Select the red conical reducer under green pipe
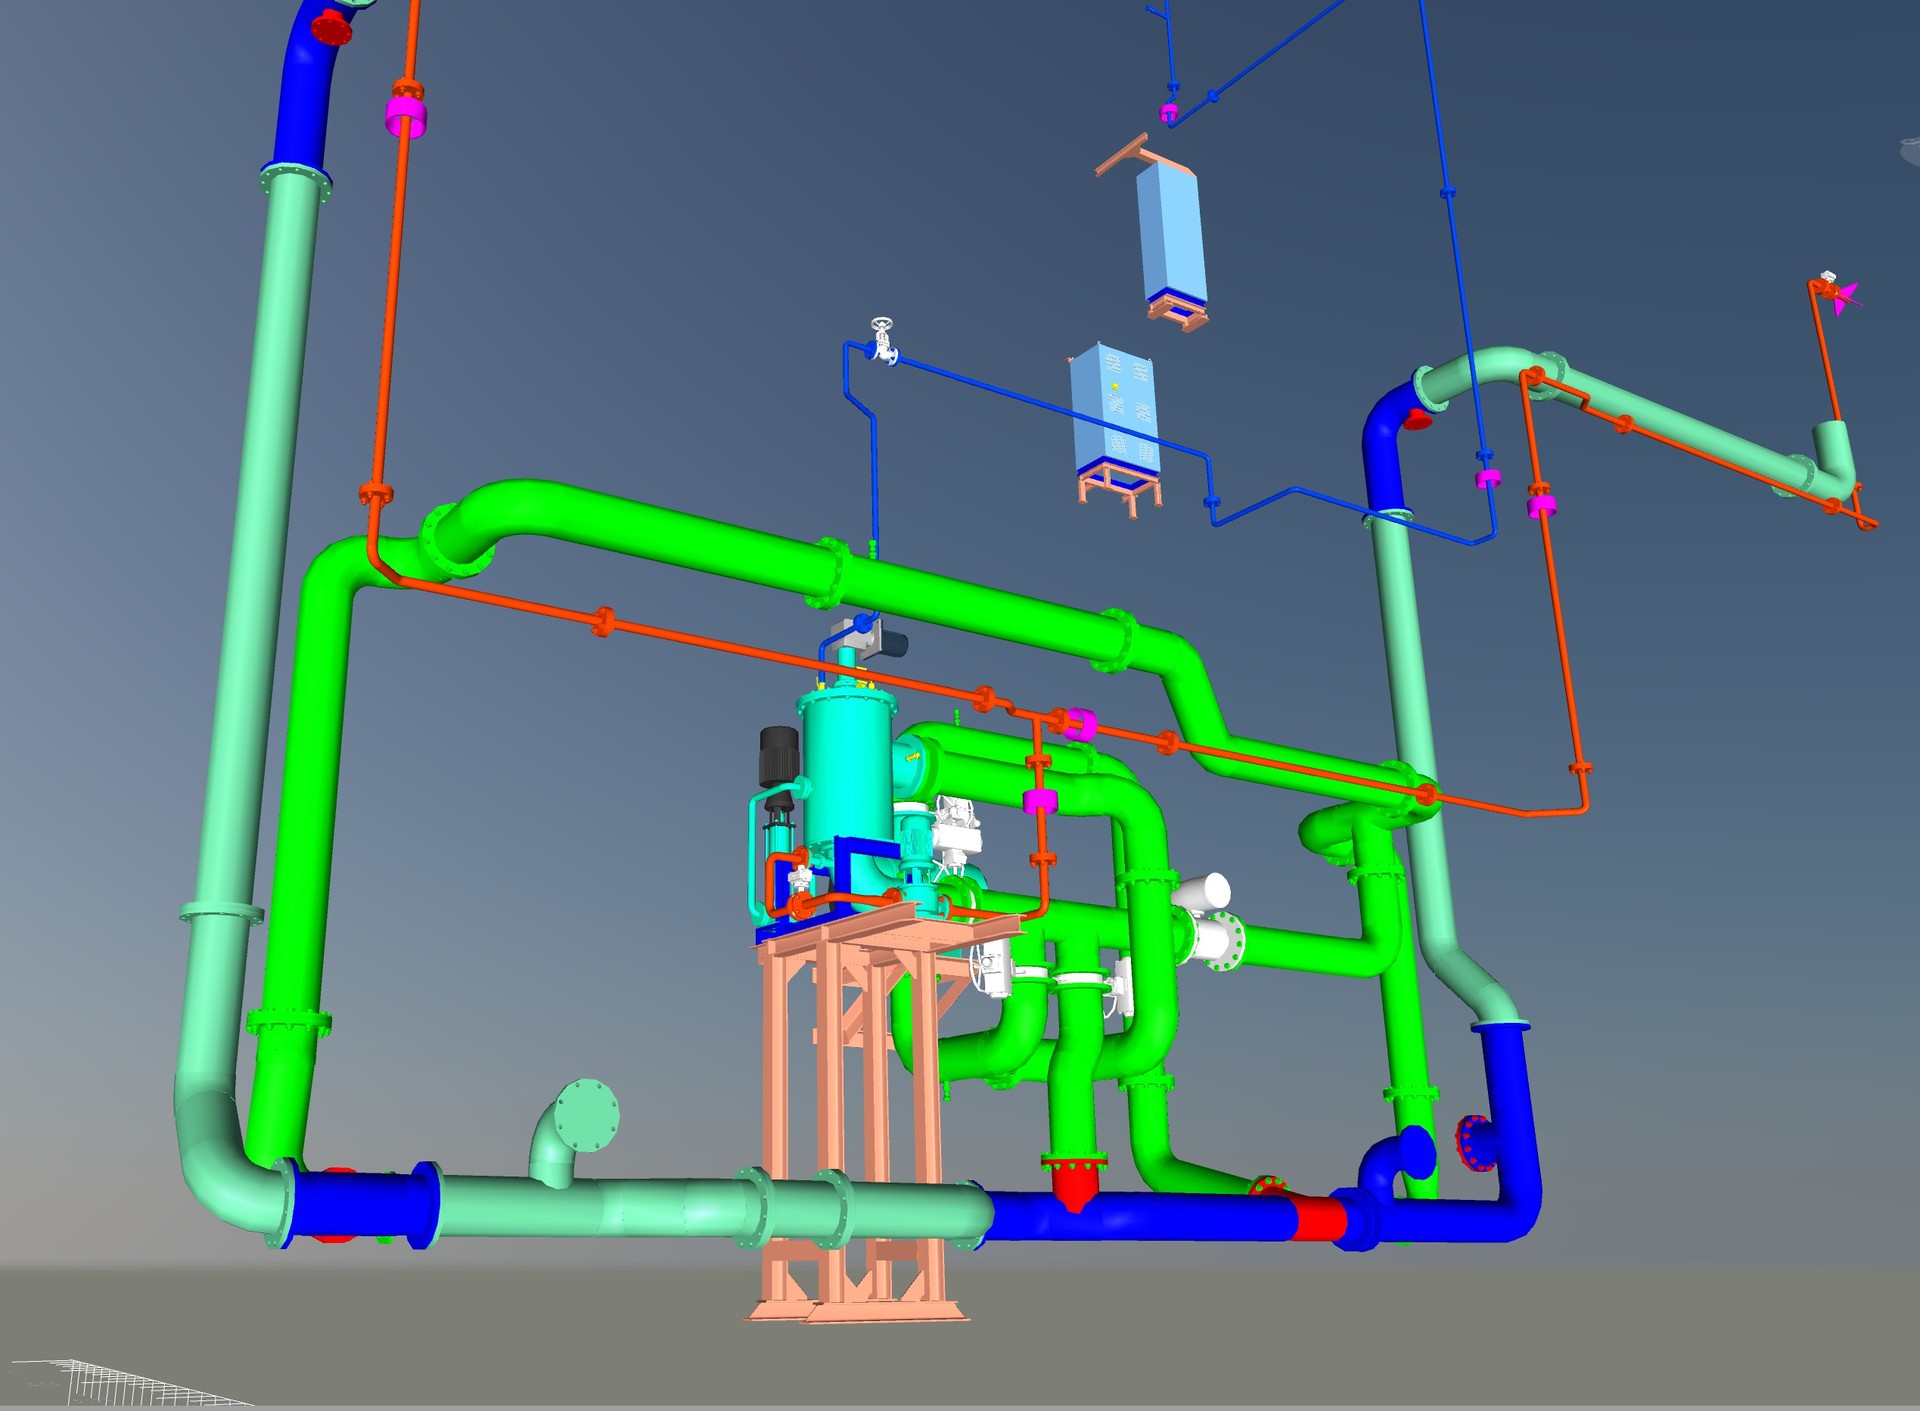The height and width of the screenshot is (1411, 1920). (x=1074, y=1185)
